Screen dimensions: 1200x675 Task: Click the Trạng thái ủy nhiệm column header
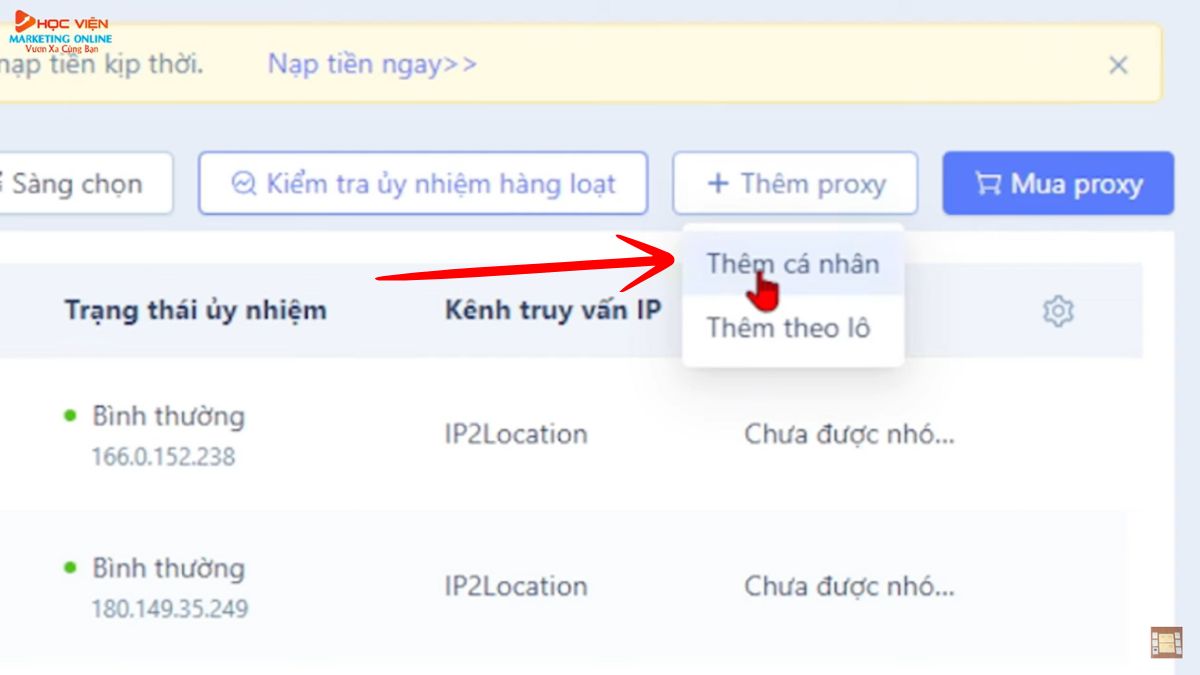tap(196, 310)
